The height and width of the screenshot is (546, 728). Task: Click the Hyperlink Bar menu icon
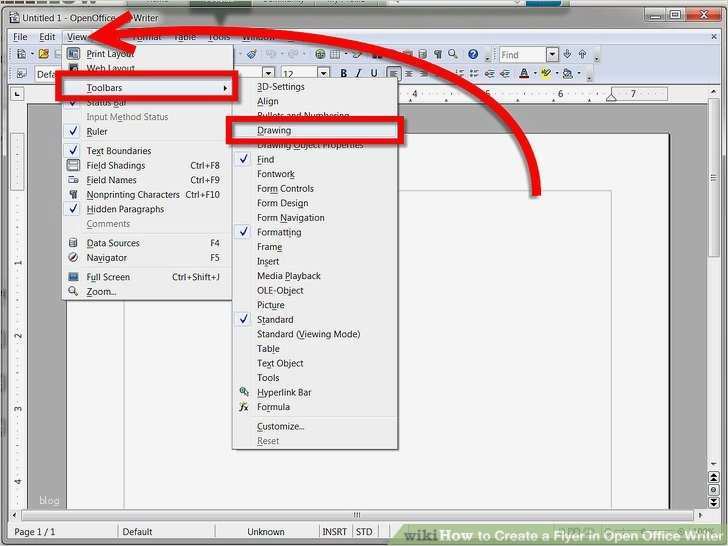tap(244, 392)
